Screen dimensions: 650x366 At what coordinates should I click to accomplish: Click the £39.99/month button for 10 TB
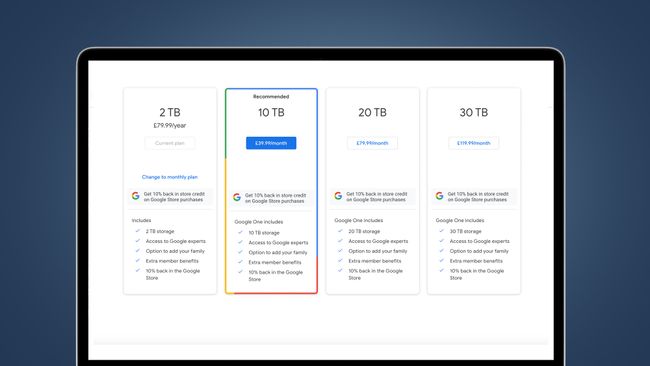pyautogui.click(x=271, y=143)
